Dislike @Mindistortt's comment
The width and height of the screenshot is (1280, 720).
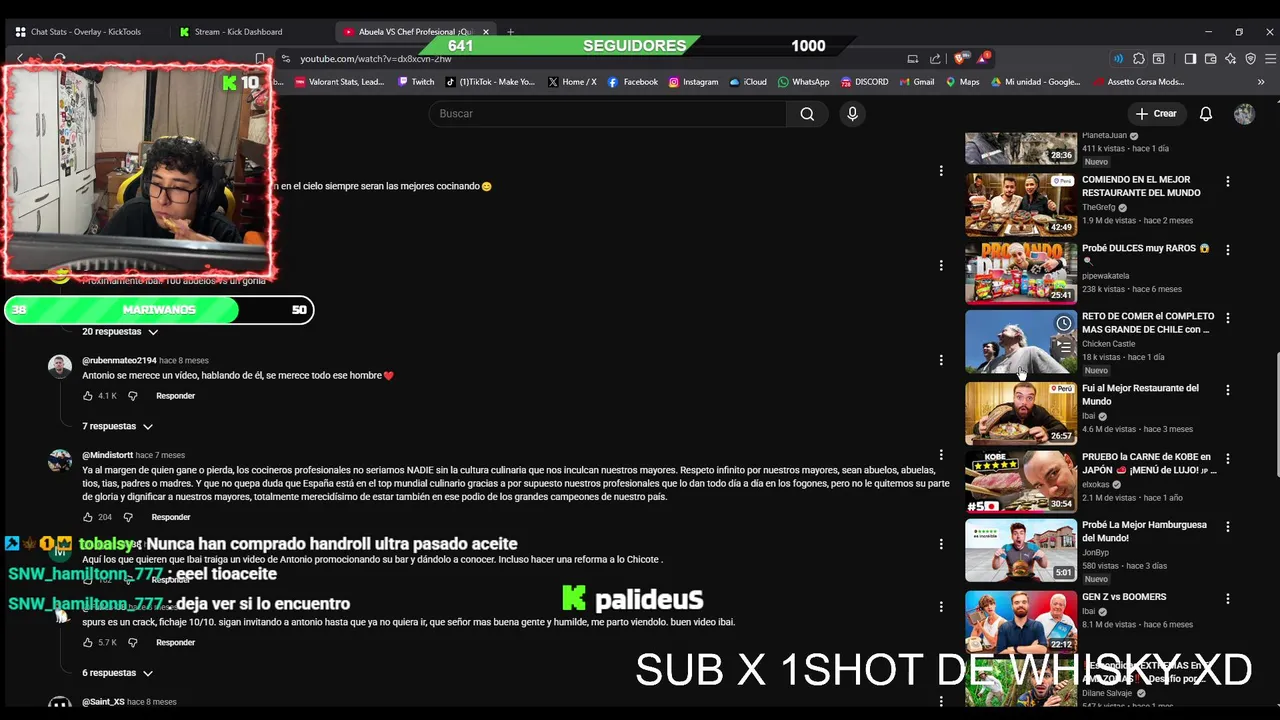click(x=128, y=517)
